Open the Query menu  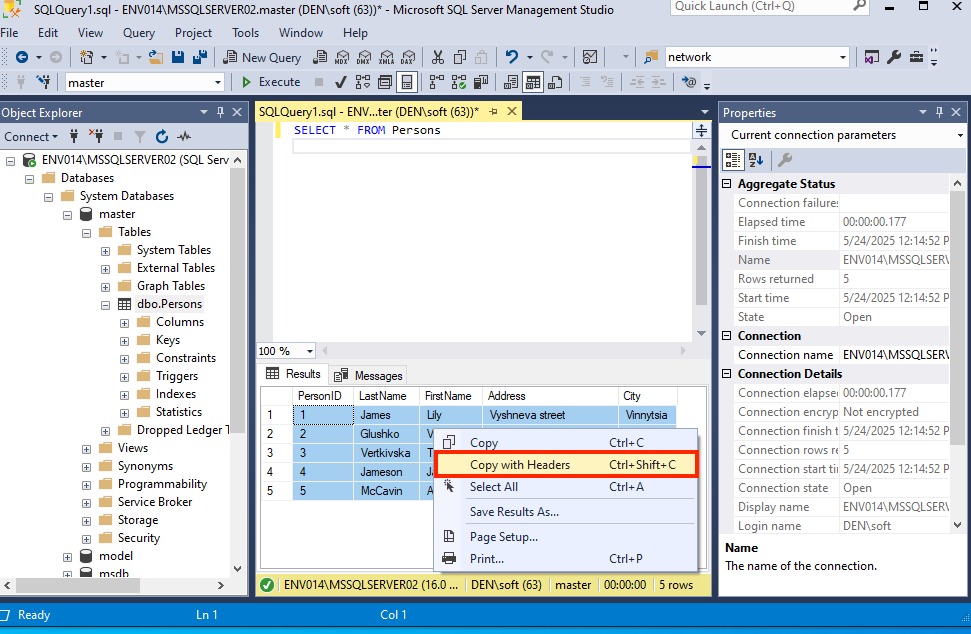tap(139, 33)
